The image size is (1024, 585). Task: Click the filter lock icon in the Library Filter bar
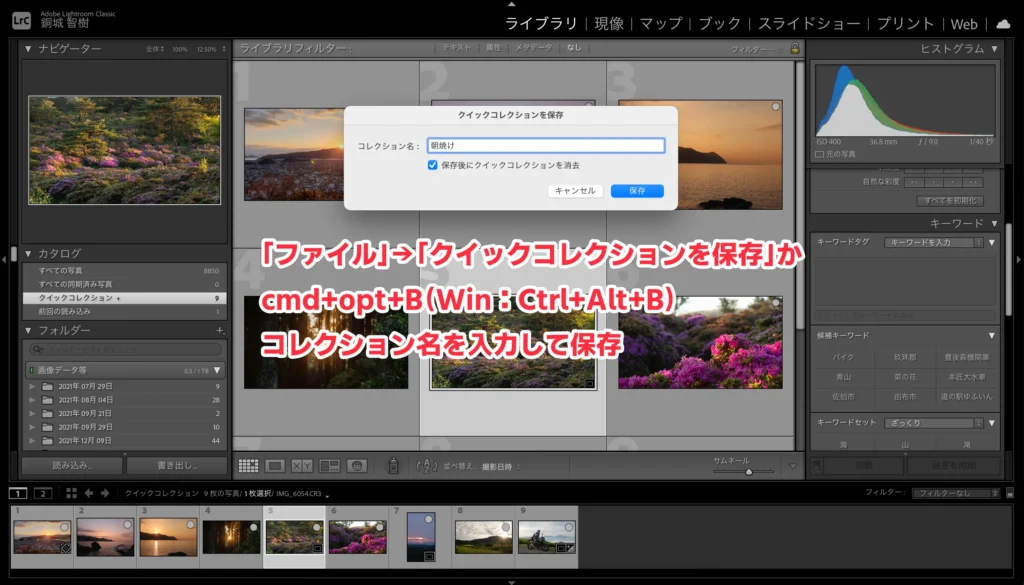pyautogui.click(x=795, y=46)
